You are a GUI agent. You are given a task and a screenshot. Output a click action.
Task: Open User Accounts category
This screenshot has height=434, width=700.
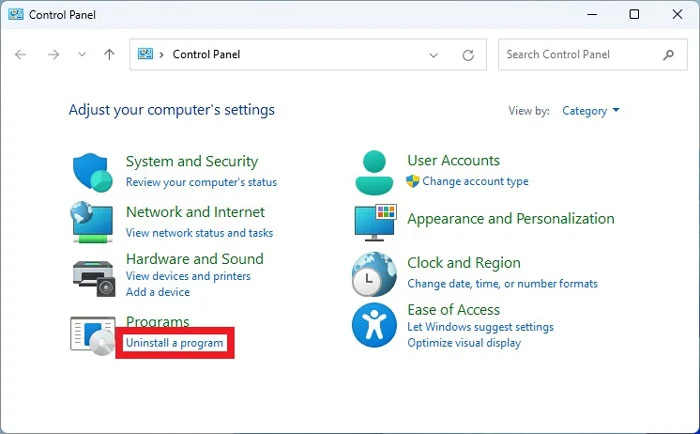[454, 160]
